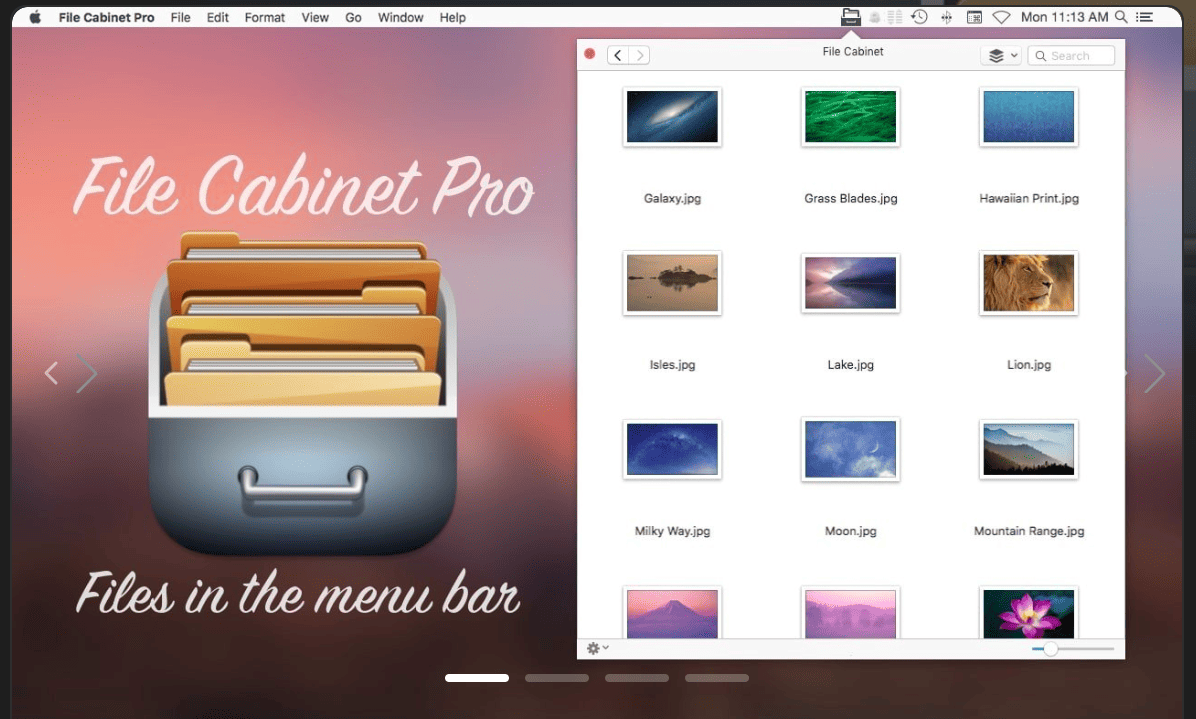Open the Edit menu
The image size is (1196, 719).
[217, 17]
